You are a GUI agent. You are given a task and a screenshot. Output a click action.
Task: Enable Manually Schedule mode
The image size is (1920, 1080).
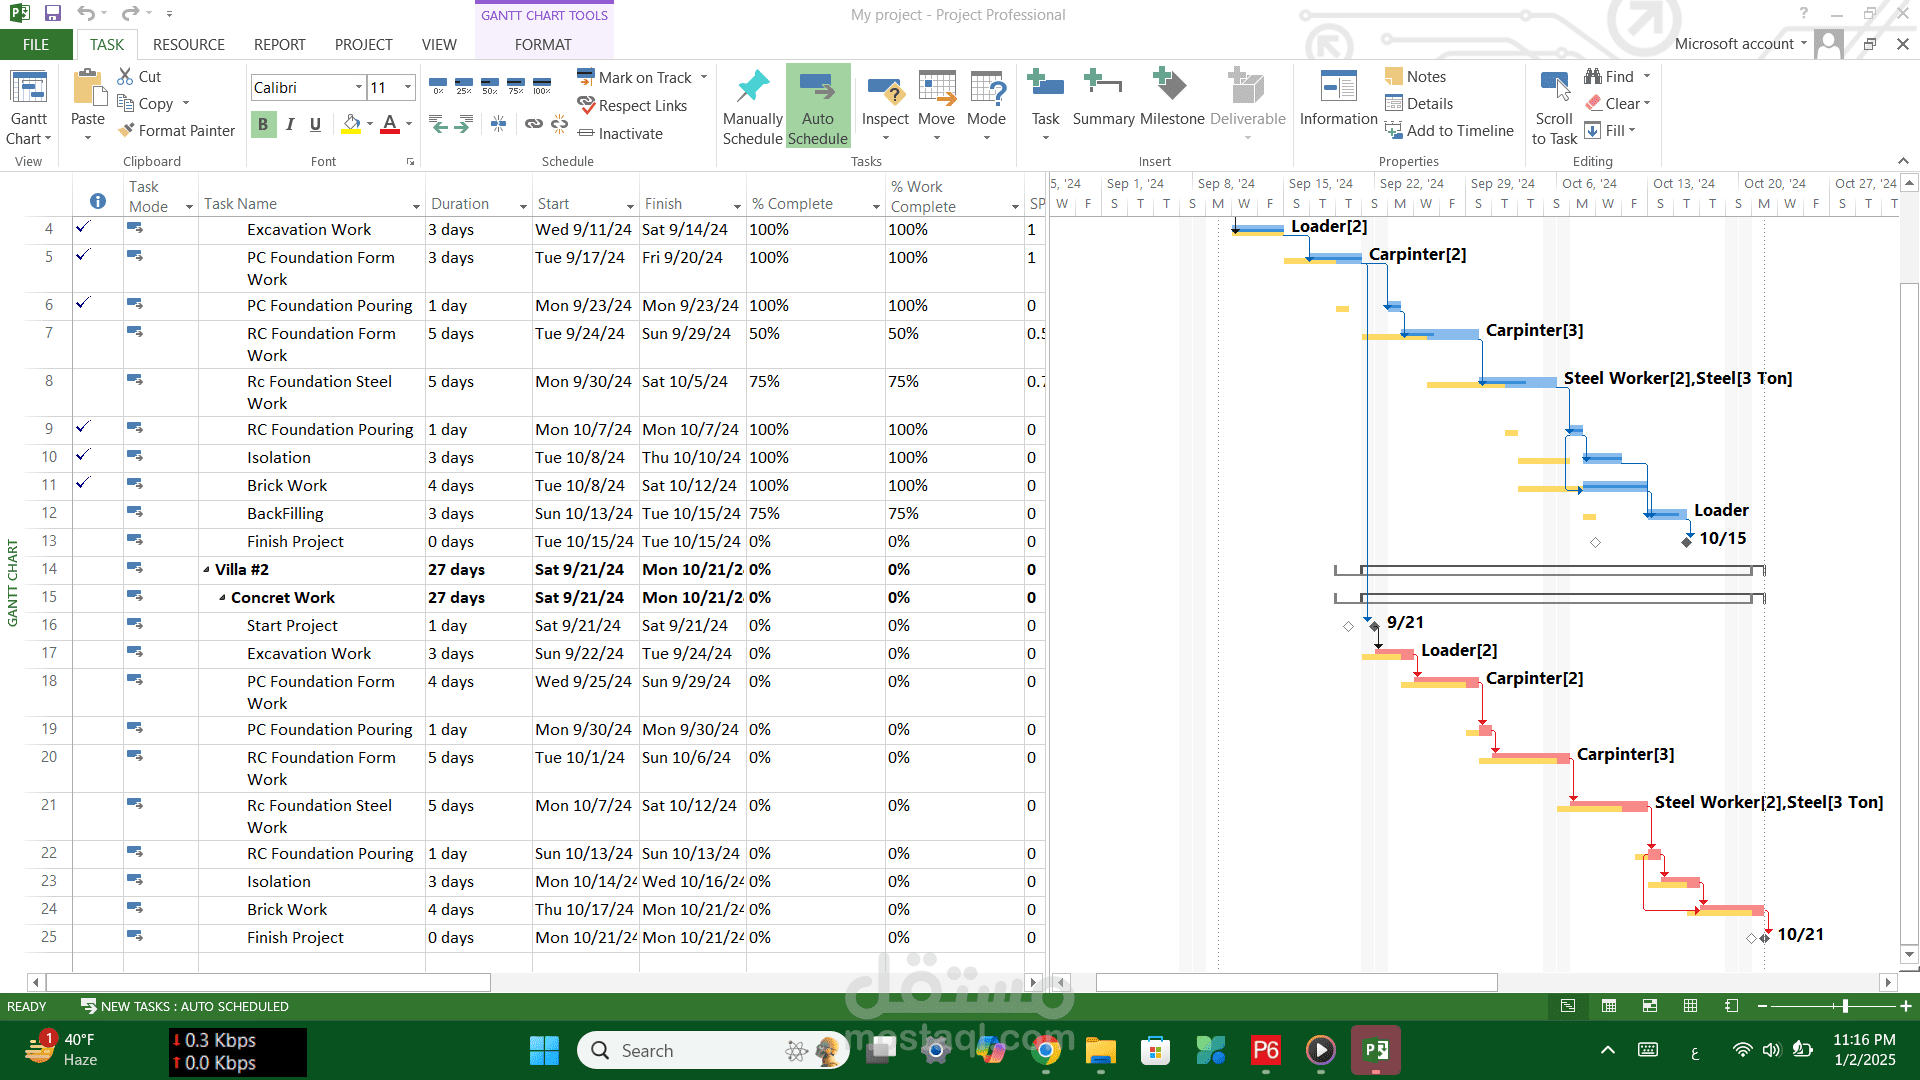point(752,108)
